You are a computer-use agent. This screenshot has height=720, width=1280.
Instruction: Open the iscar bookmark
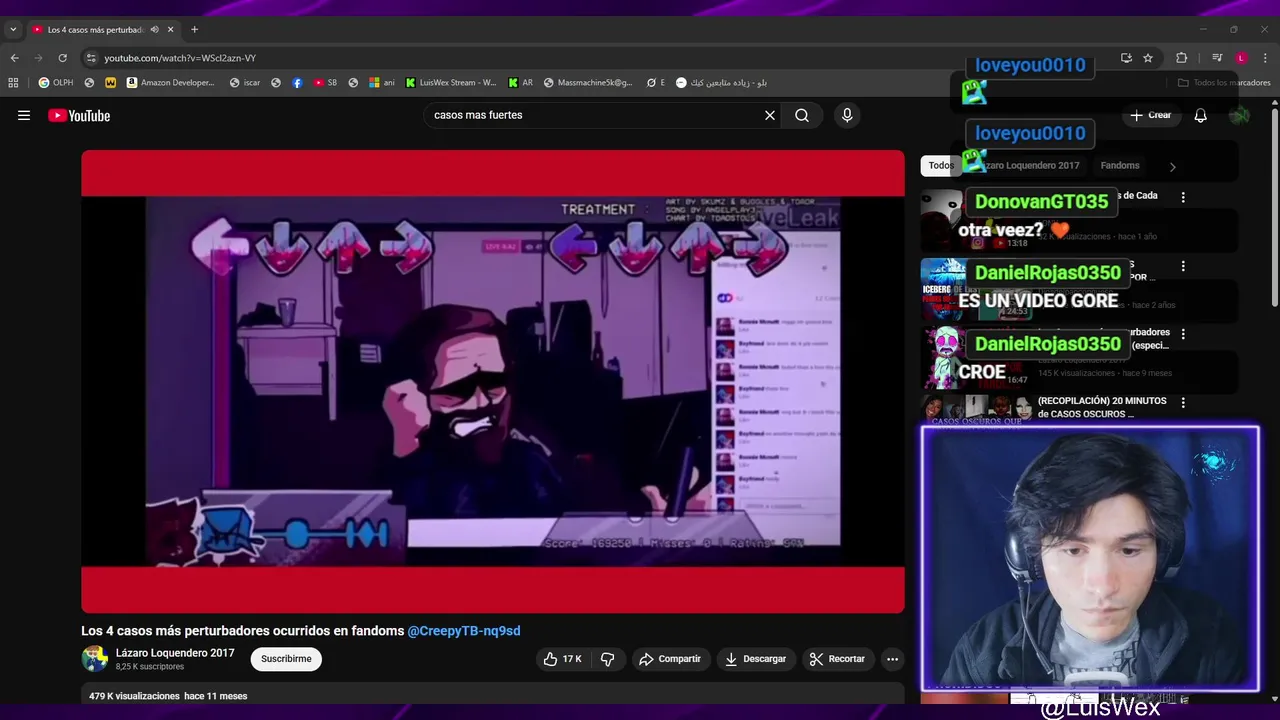pos(245,83)
